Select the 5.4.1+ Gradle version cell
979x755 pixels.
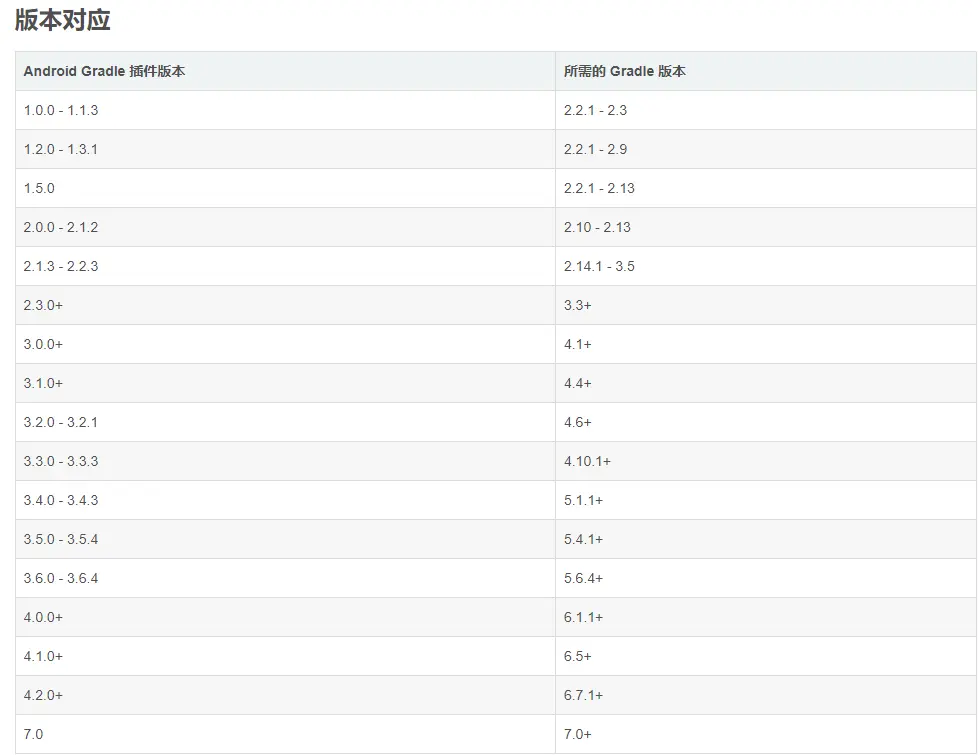point(583,539)
